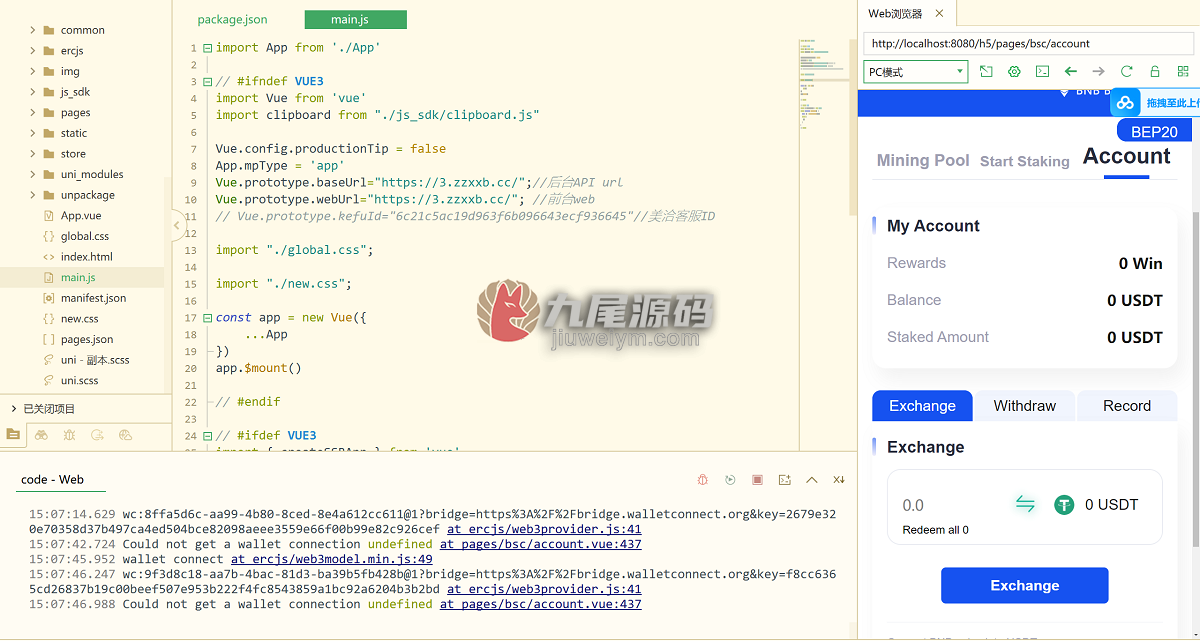Open account.vue:437 link at 15:07:42.724
The image size is (1200, 641).
pos(540,544)
